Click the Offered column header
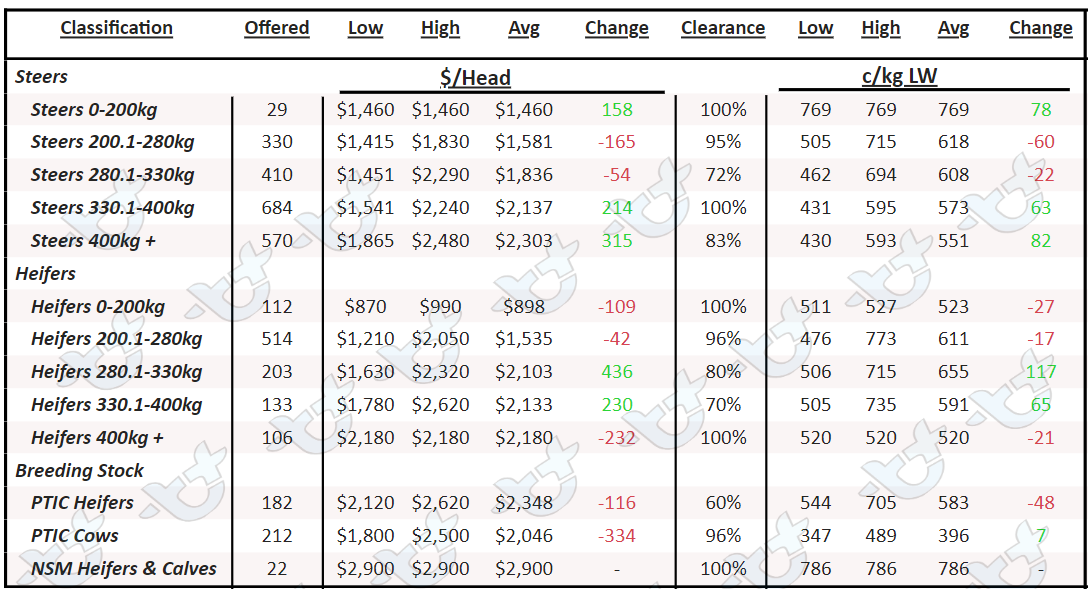 pos(277,28)
